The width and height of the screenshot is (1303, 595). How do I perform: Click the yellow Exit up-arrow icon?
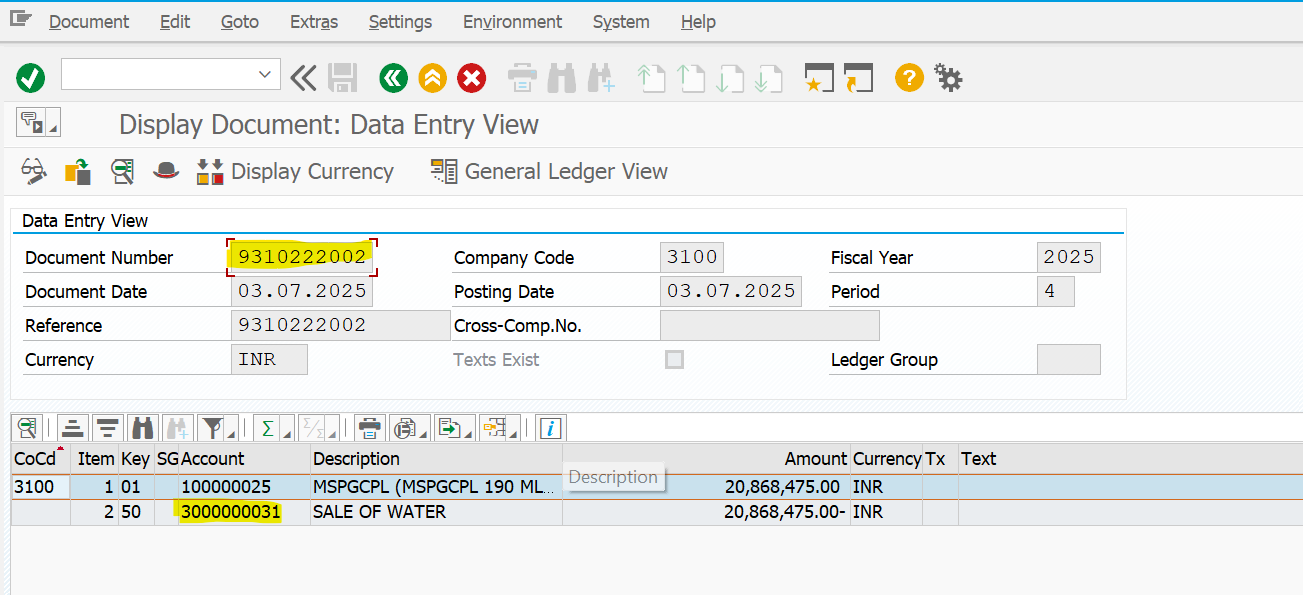(x=432, y=77)
